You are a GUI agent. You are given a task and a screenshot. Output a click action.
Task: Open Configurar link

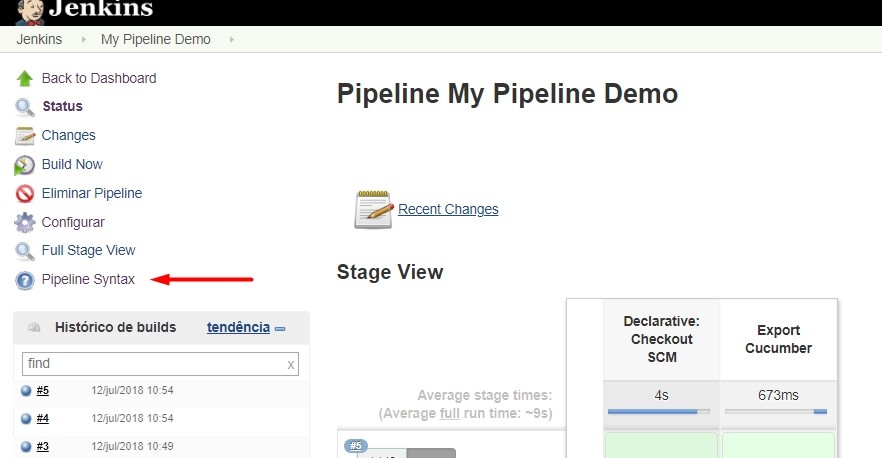(73, 222)
